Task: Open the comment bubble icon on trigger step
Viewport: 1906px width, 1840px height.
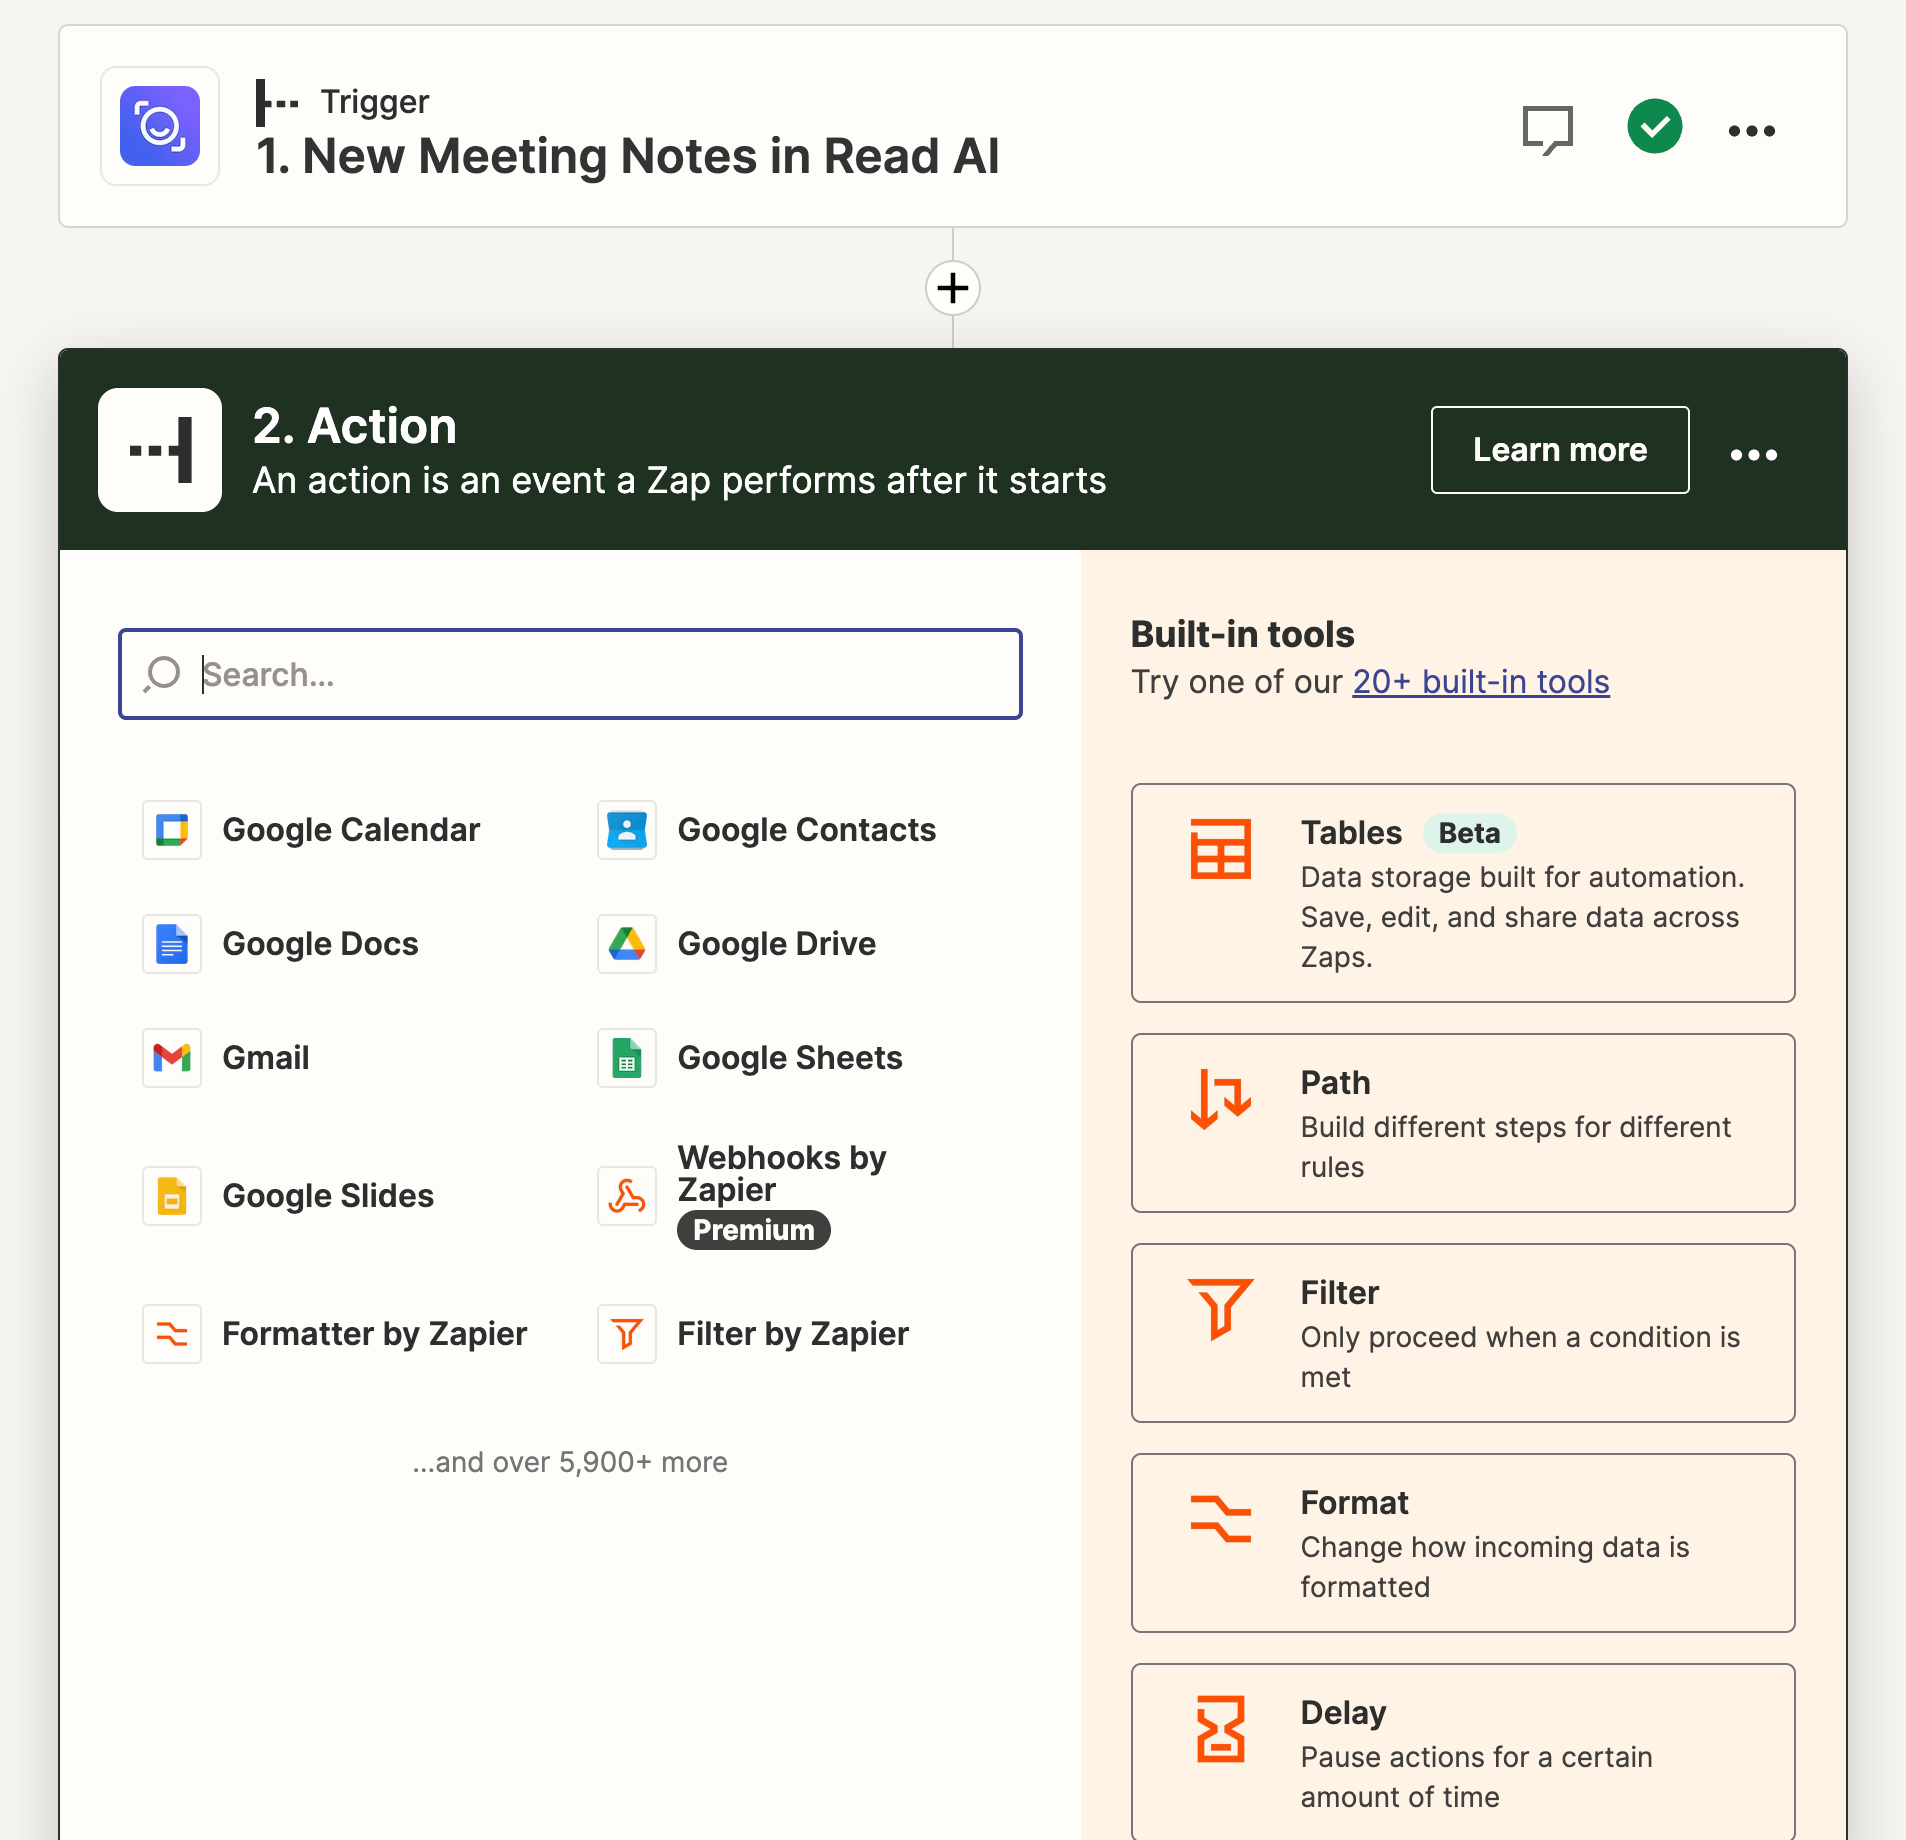Action: tap(1547, 130)
